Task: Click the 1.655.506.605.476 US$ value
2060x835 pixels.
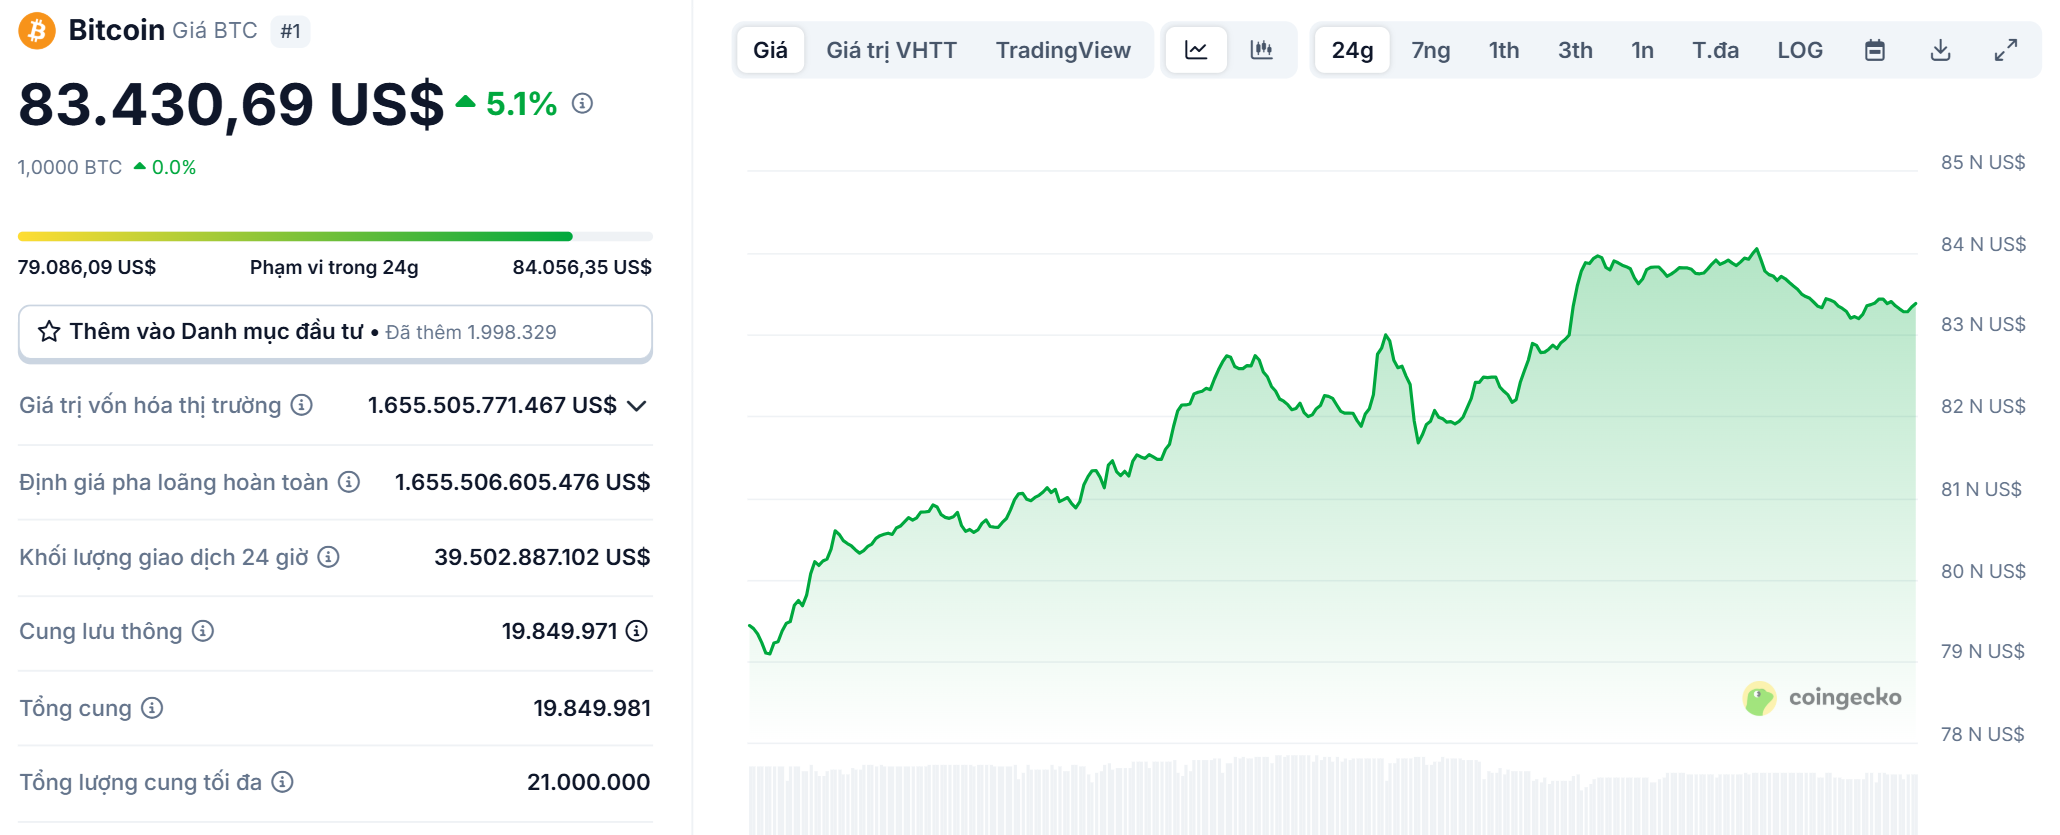Action: (522, 482)
